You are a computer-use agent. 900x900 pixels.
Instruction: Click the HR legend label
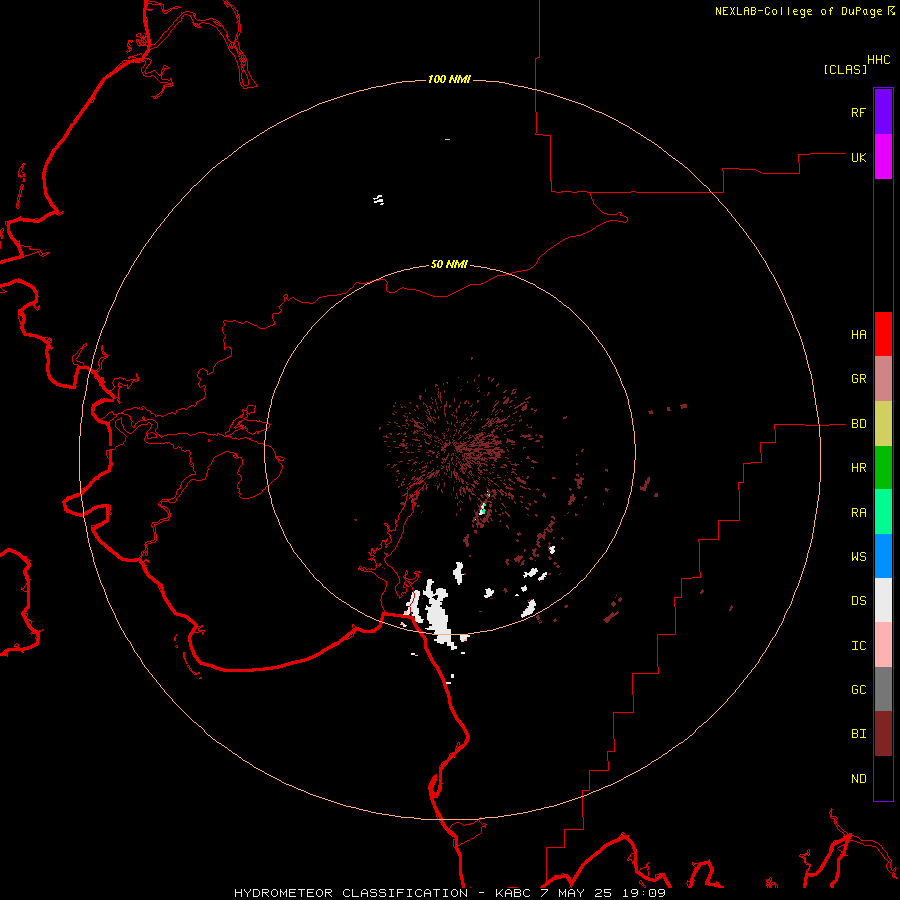(858, 468)
